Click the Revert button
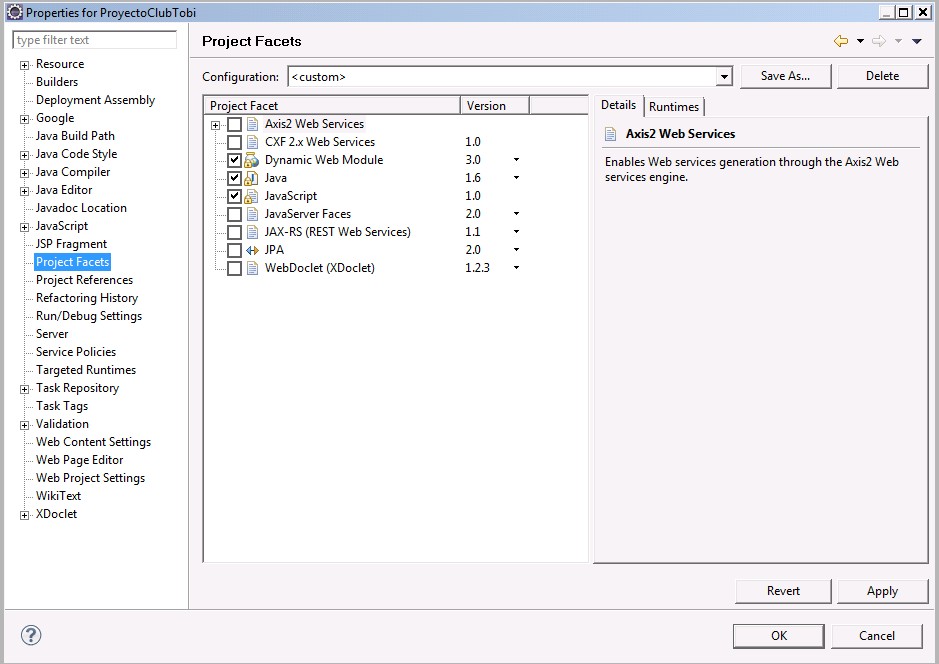 coord(783,591)
